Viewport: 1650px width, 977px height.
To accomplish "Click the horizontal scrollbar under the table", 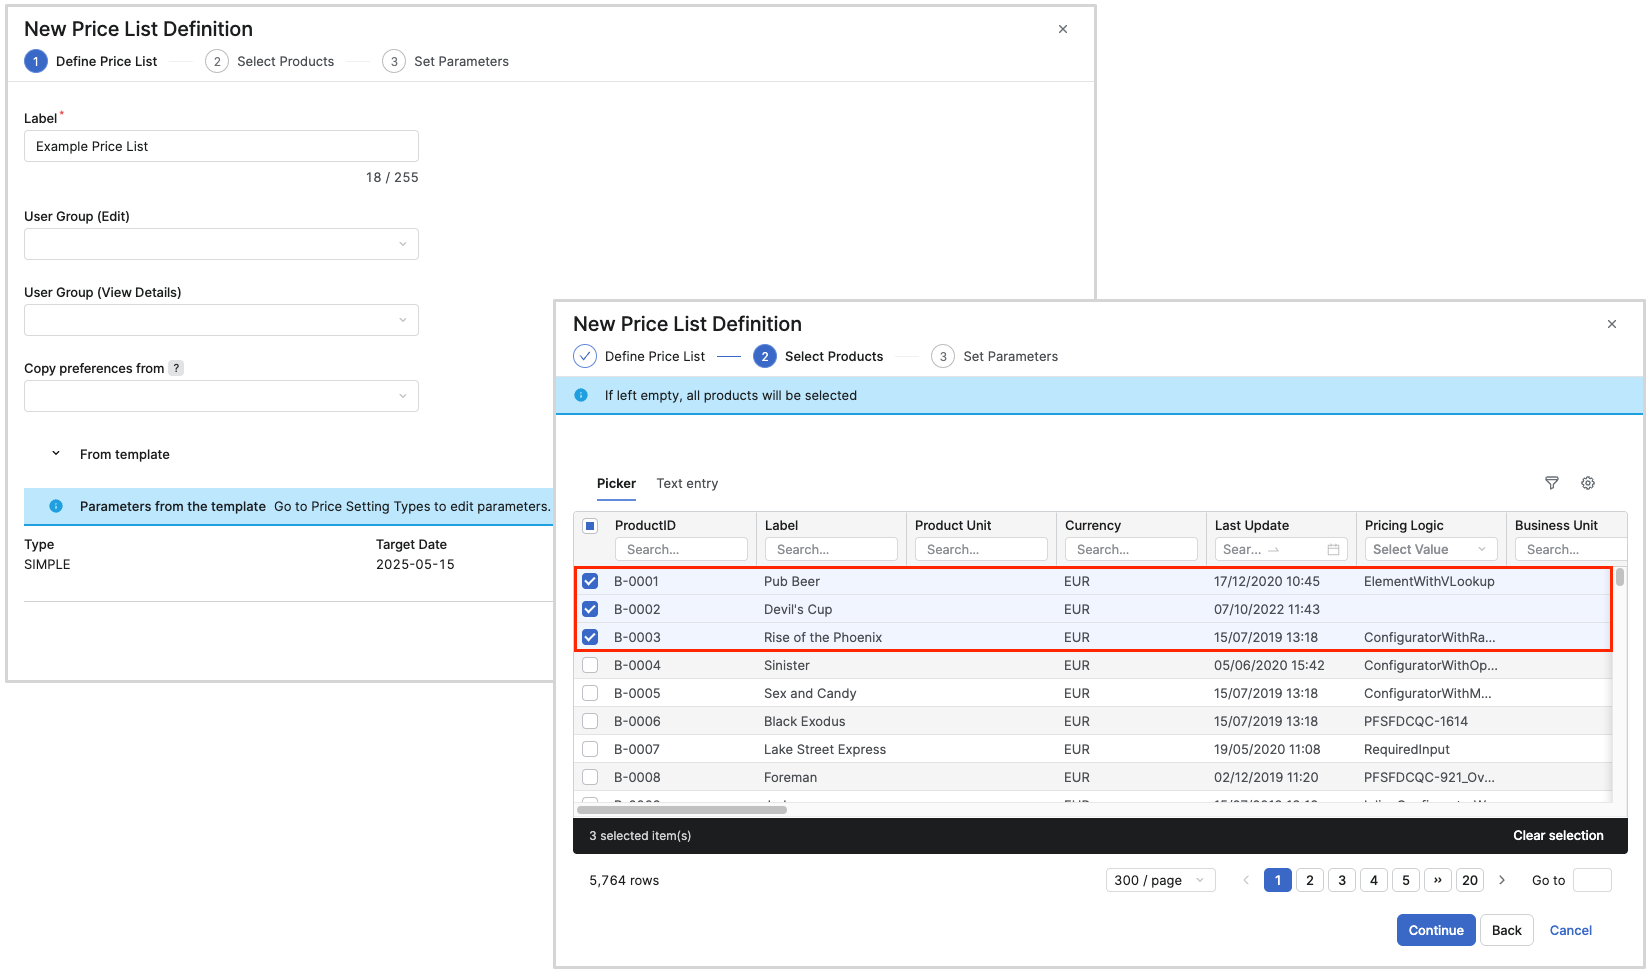I will click(682, 810).
